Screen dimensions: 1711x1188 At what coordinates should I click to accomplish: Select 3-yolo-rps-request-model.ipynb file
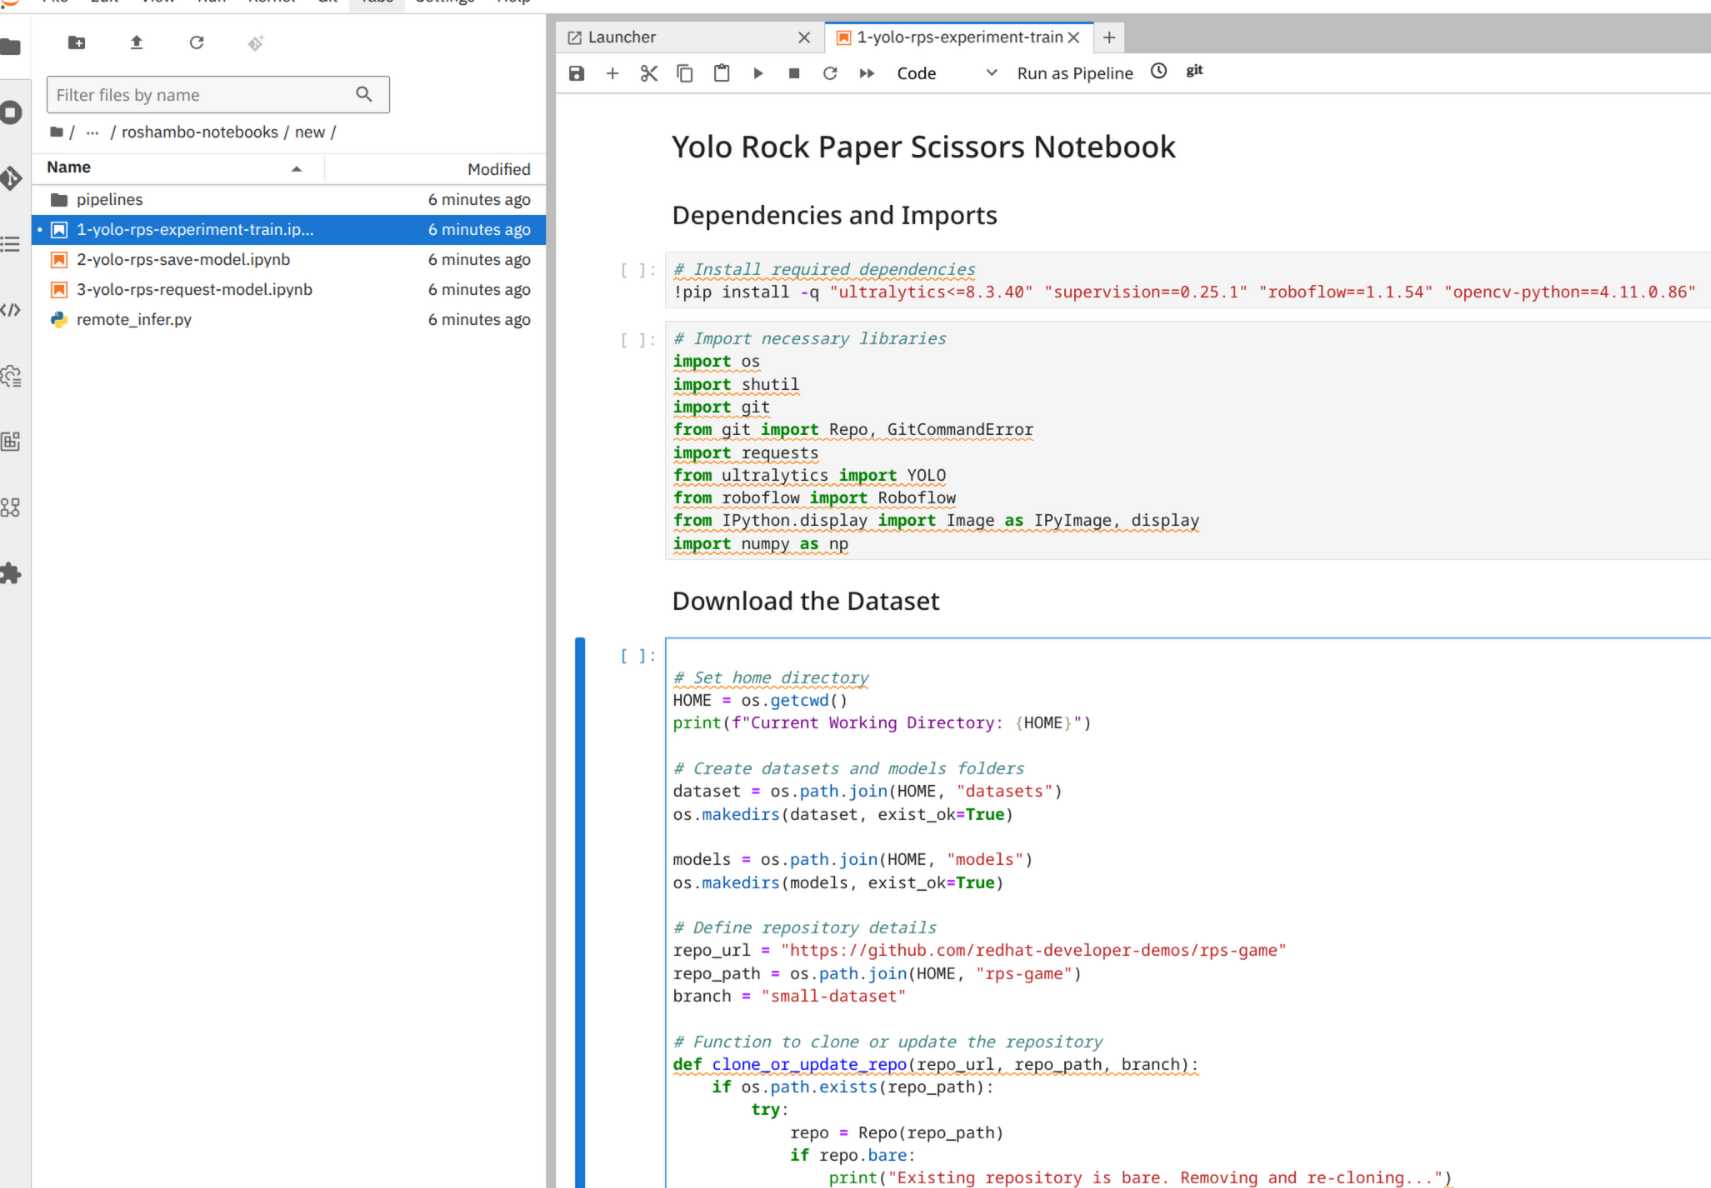[x=289, y=289]
